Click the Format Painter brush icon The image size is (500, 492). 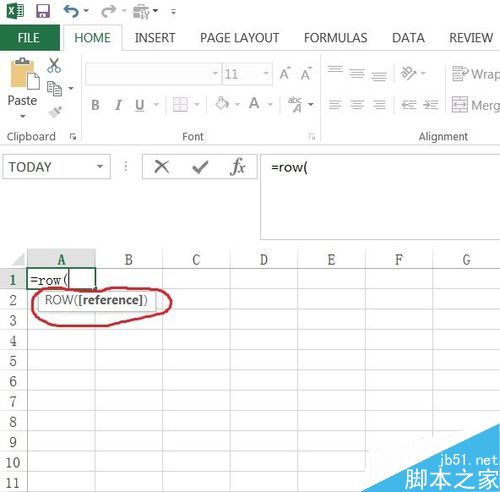(x=55, y=112)
